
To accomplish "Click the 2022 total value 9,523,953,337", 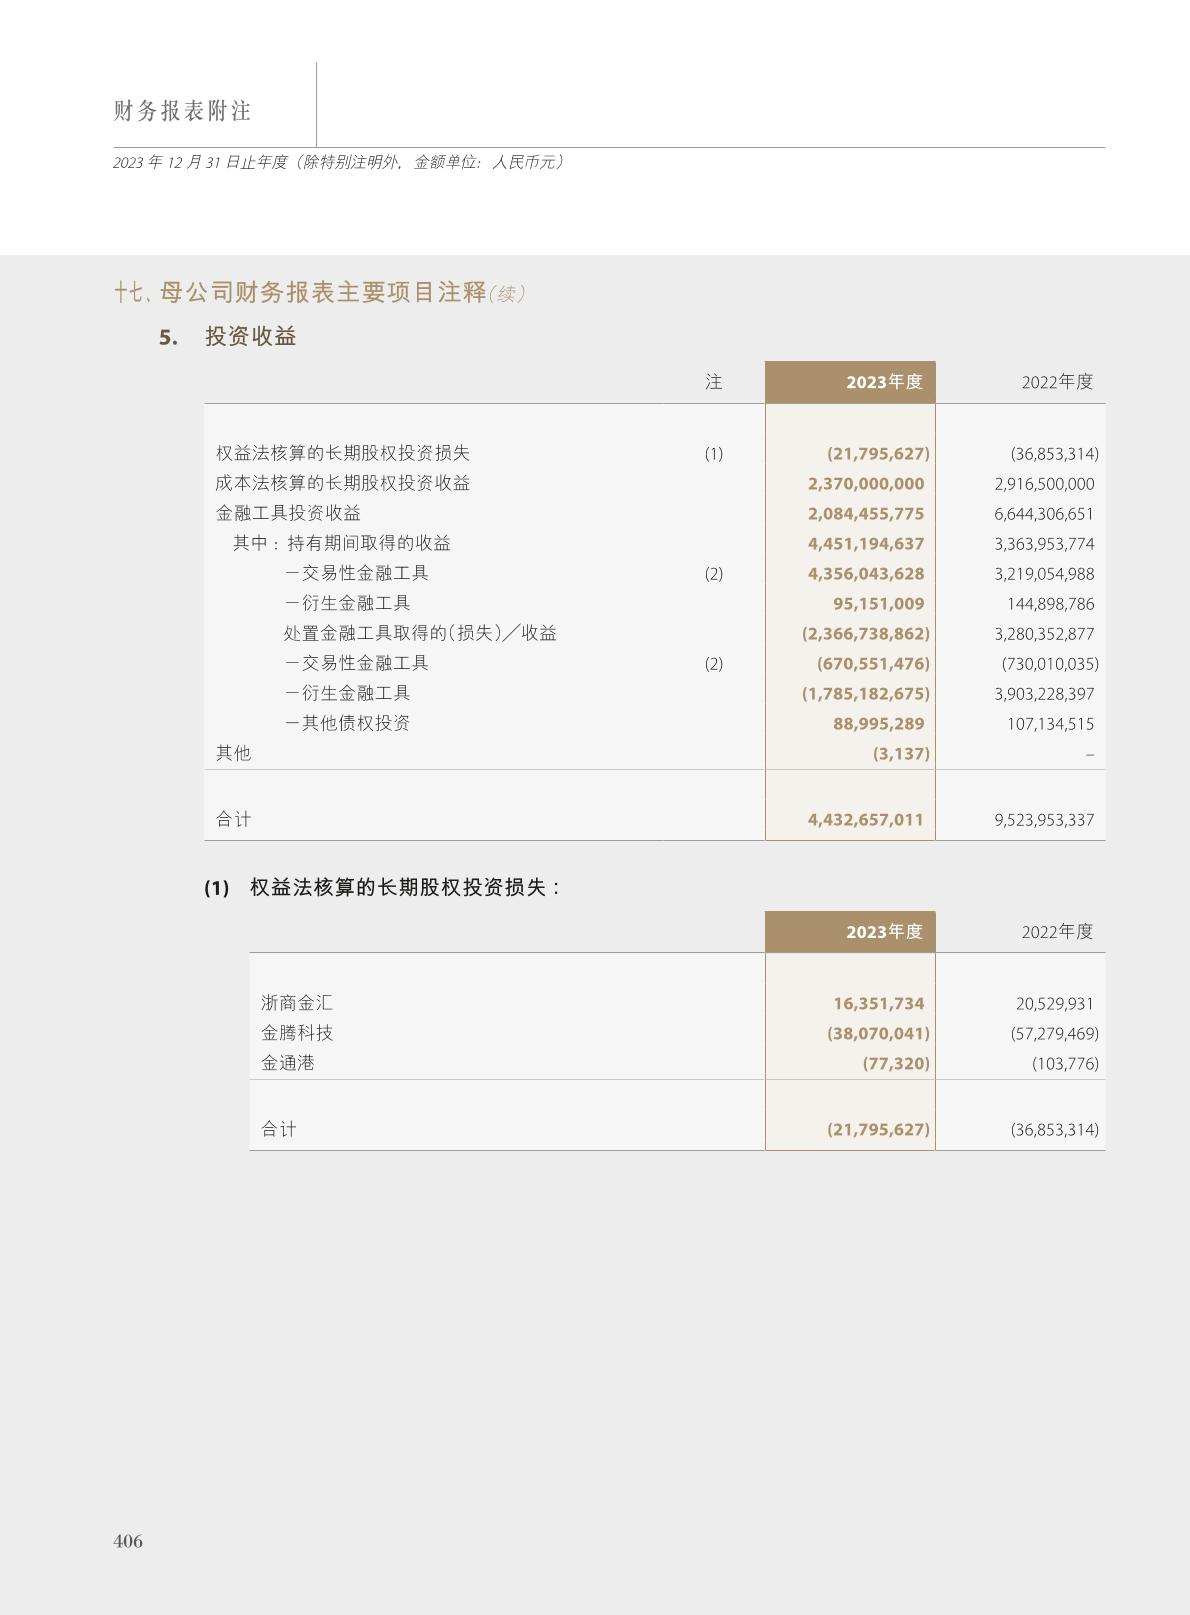I will tap(1044, 820).
